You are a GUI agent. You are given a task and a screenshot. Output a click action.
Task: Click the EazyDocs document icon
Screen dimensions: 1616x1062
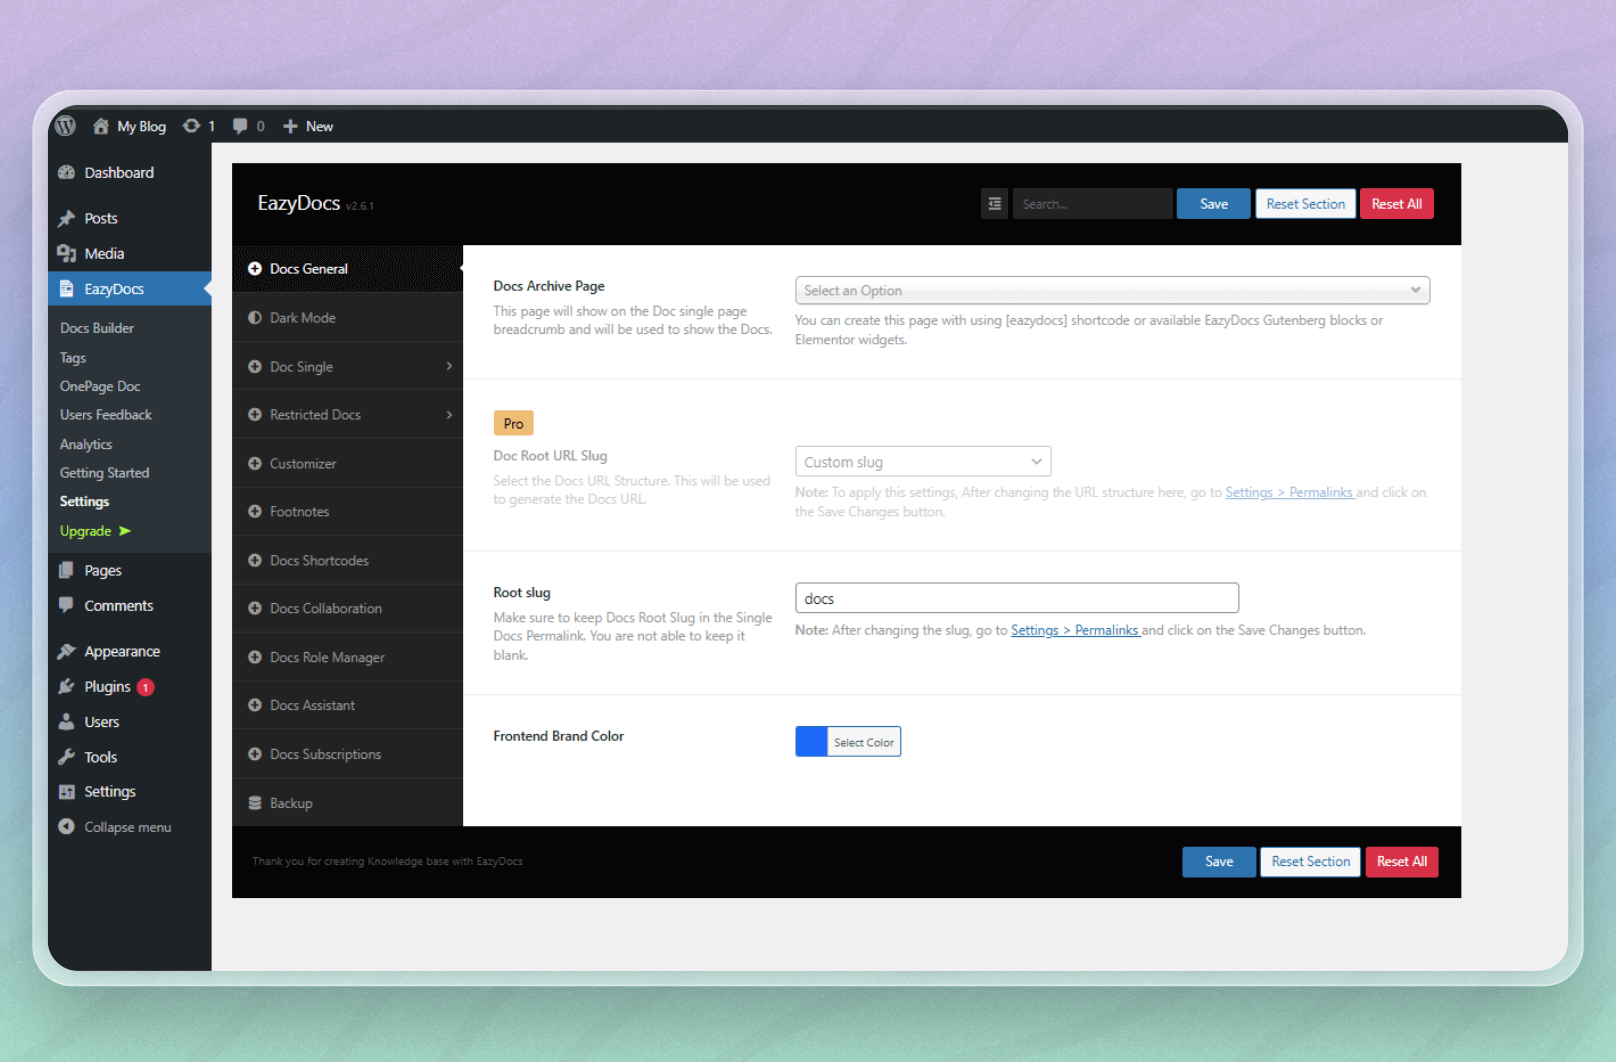(x=67, y=289)
